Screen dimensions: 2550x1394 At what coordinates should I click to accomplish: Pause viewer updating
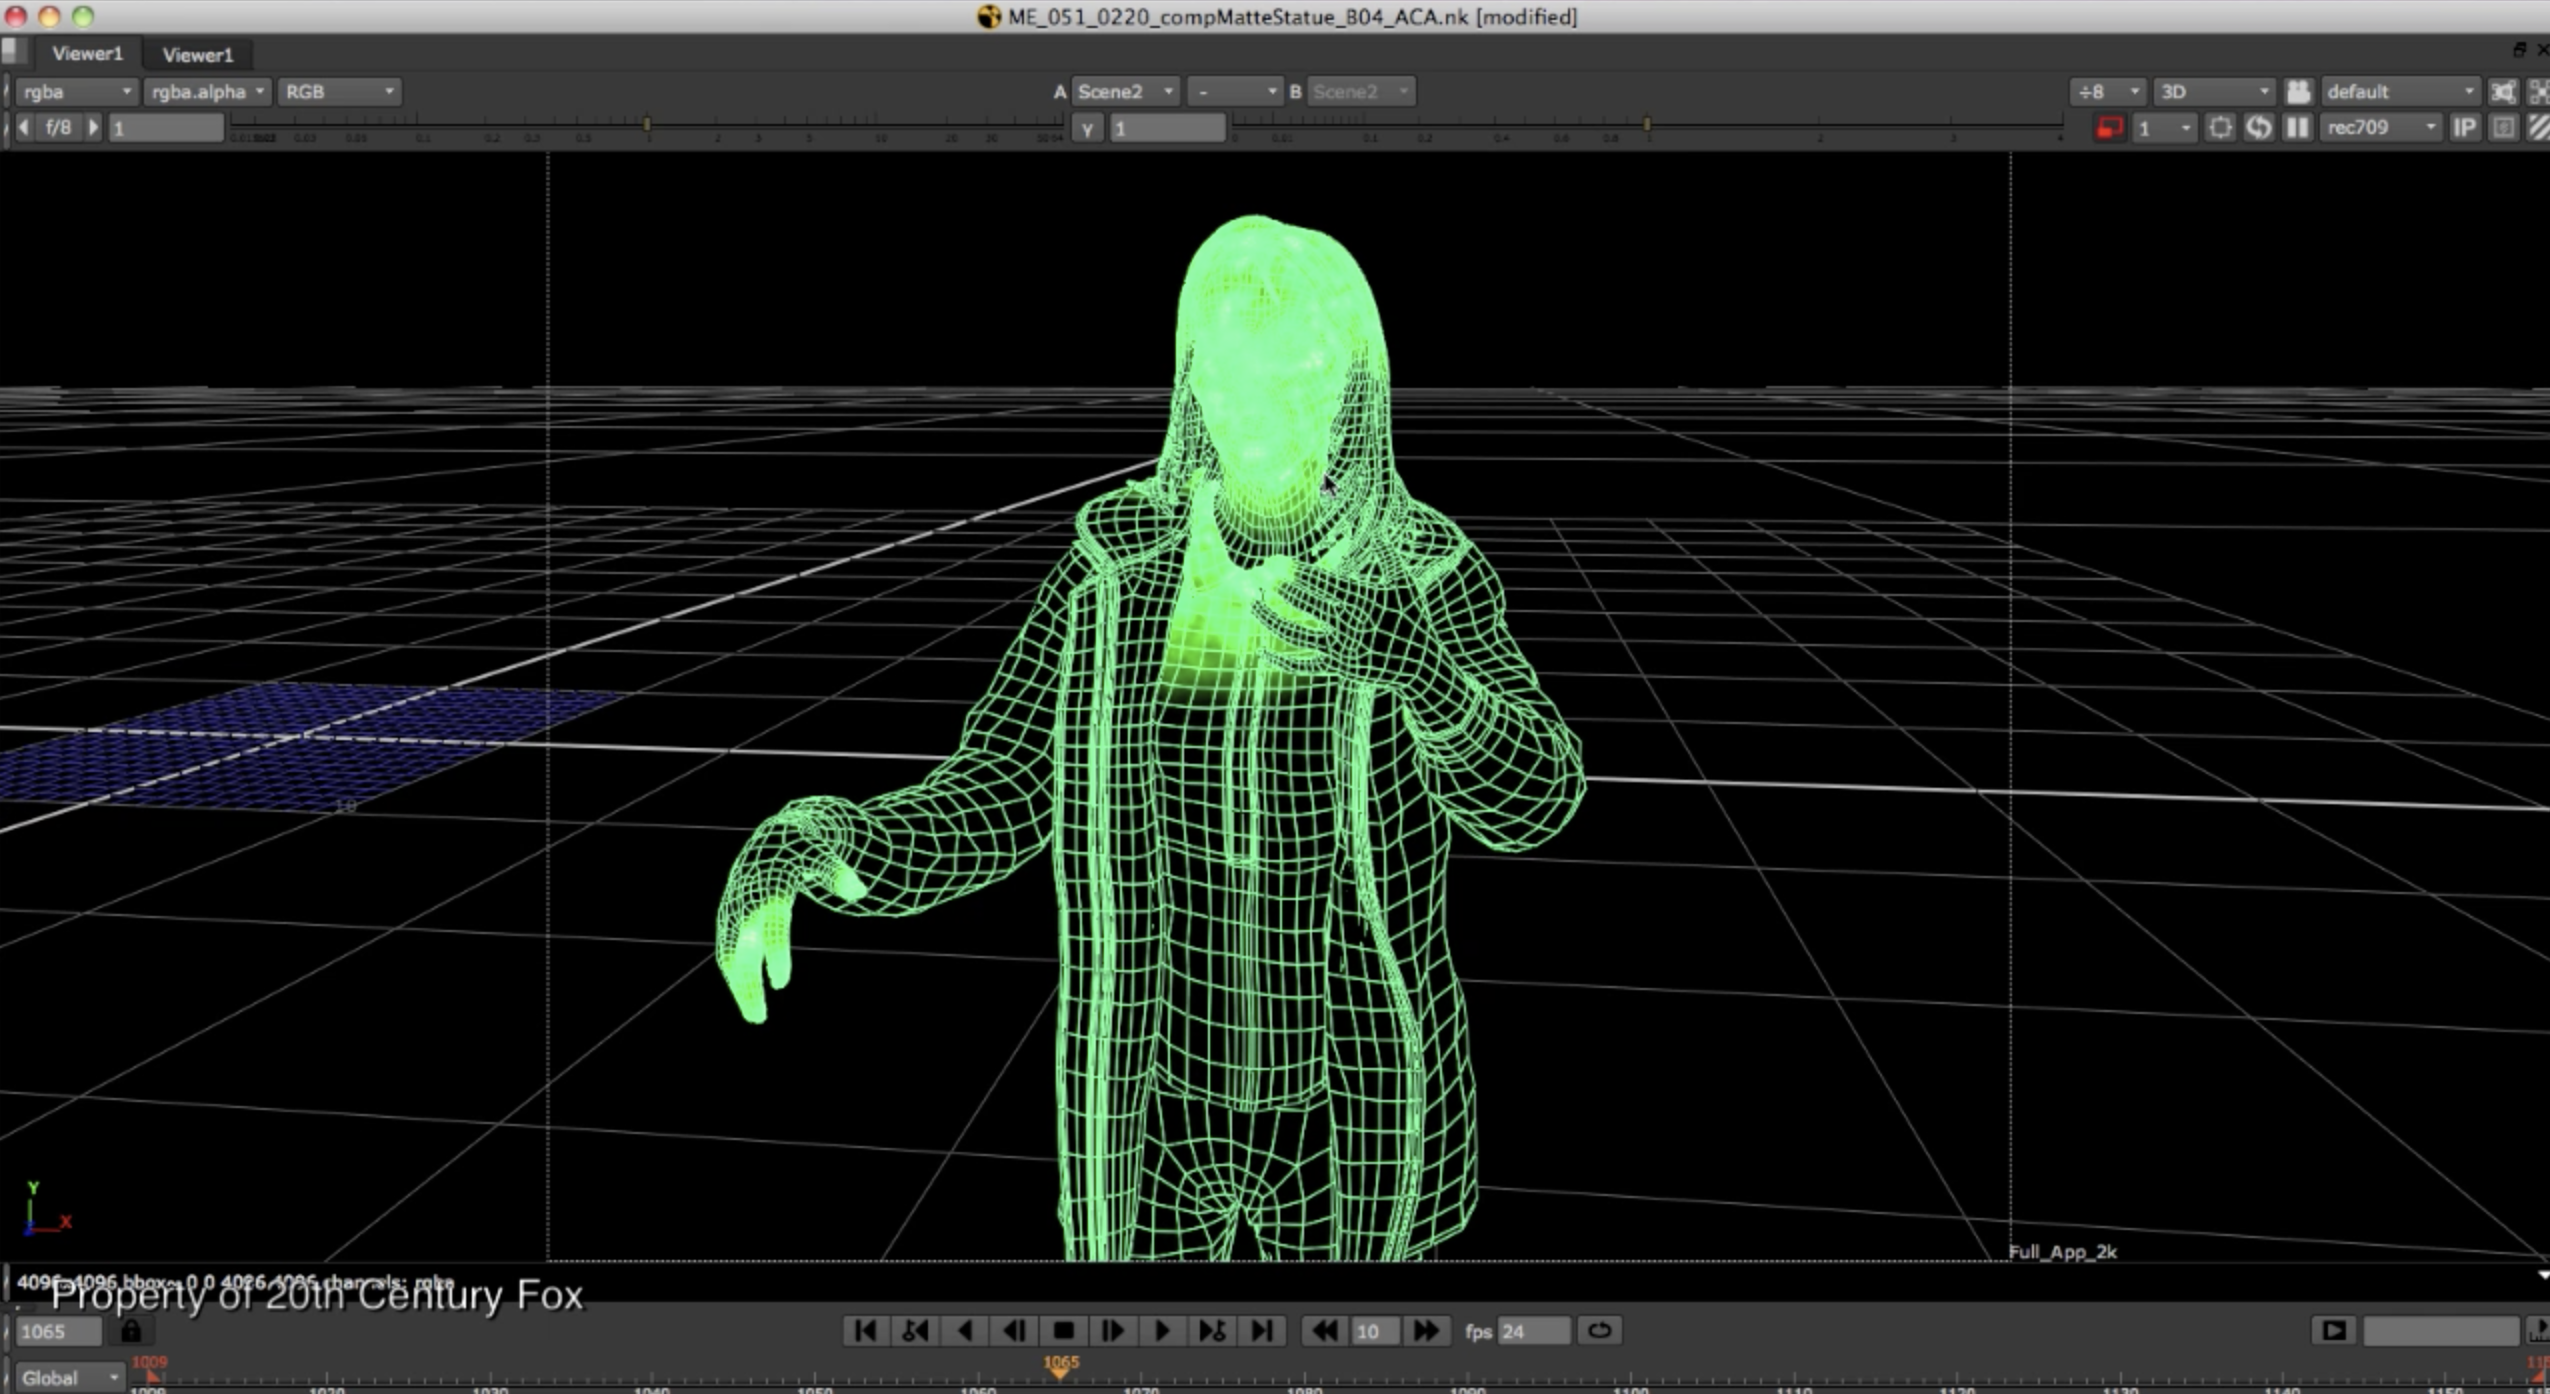point(2297,128)
